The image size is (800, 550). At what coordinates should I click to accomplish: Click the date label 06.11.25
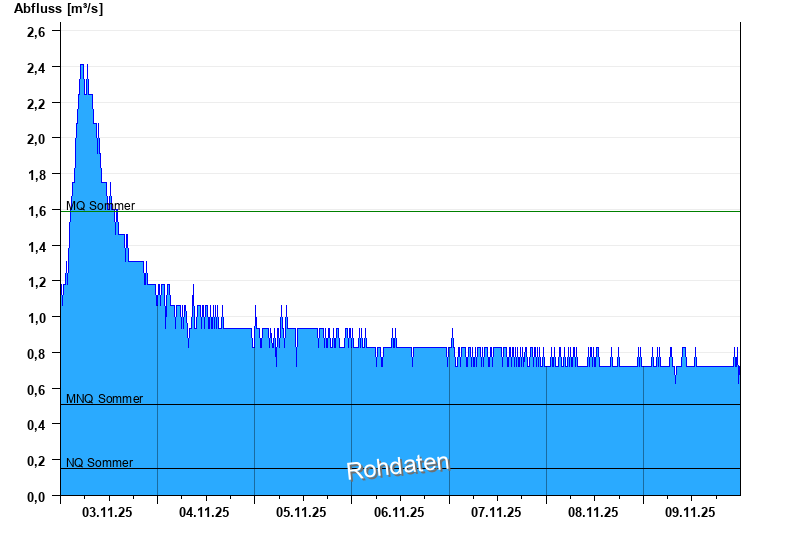(399, 512)
